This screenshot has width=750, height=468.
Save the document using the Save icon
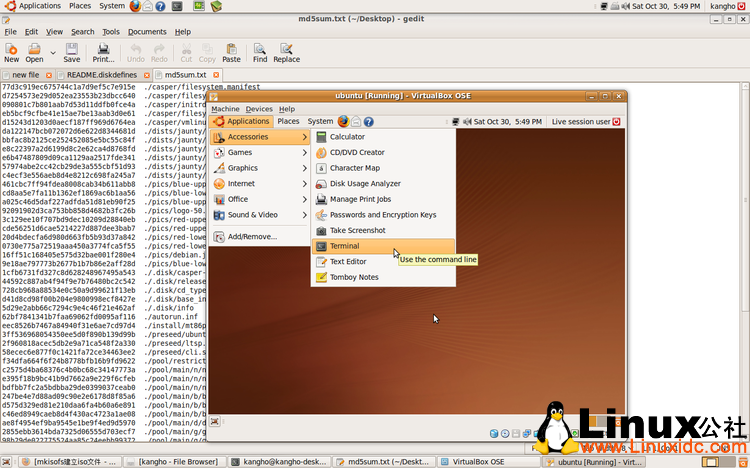(72, 53)
